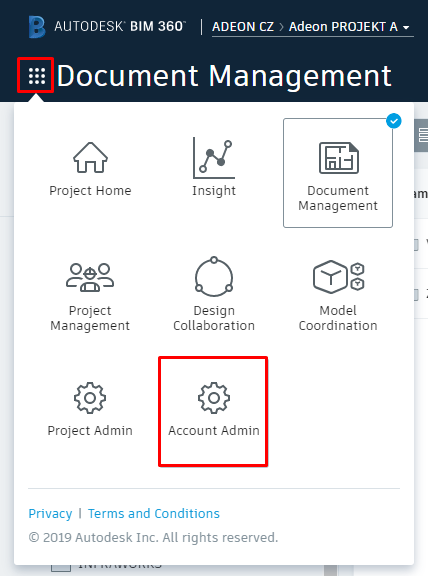
Task: Expand the Adeon PROJEKT A project dropdown
Action: point(349,27)
